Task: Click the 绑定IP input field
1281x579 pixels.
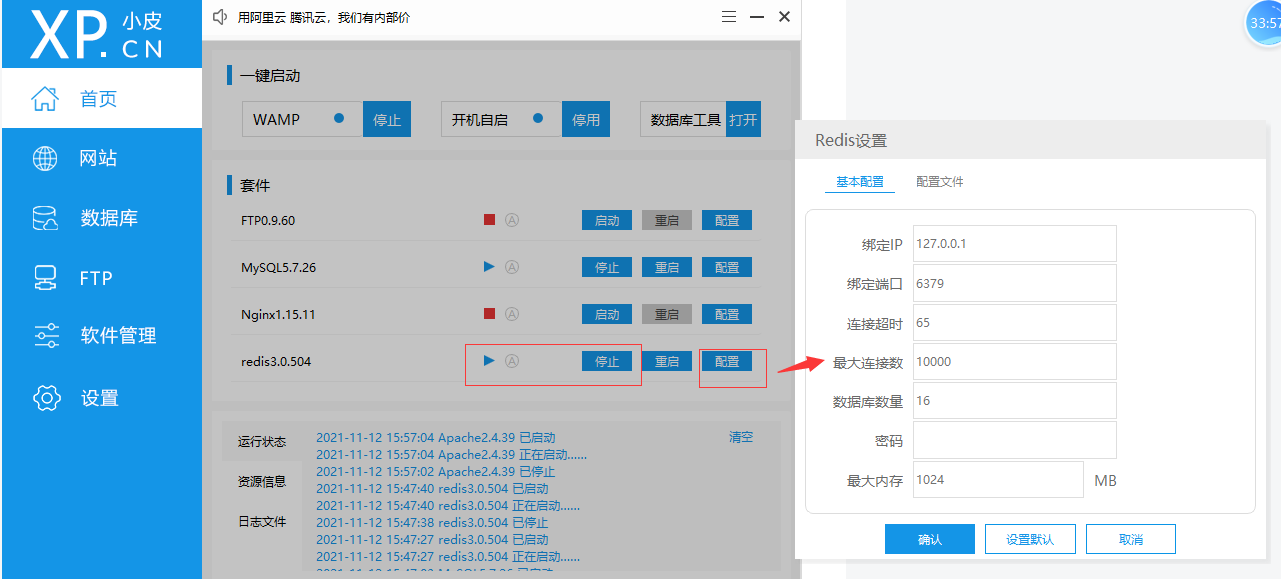Action: pos(1014,244)
